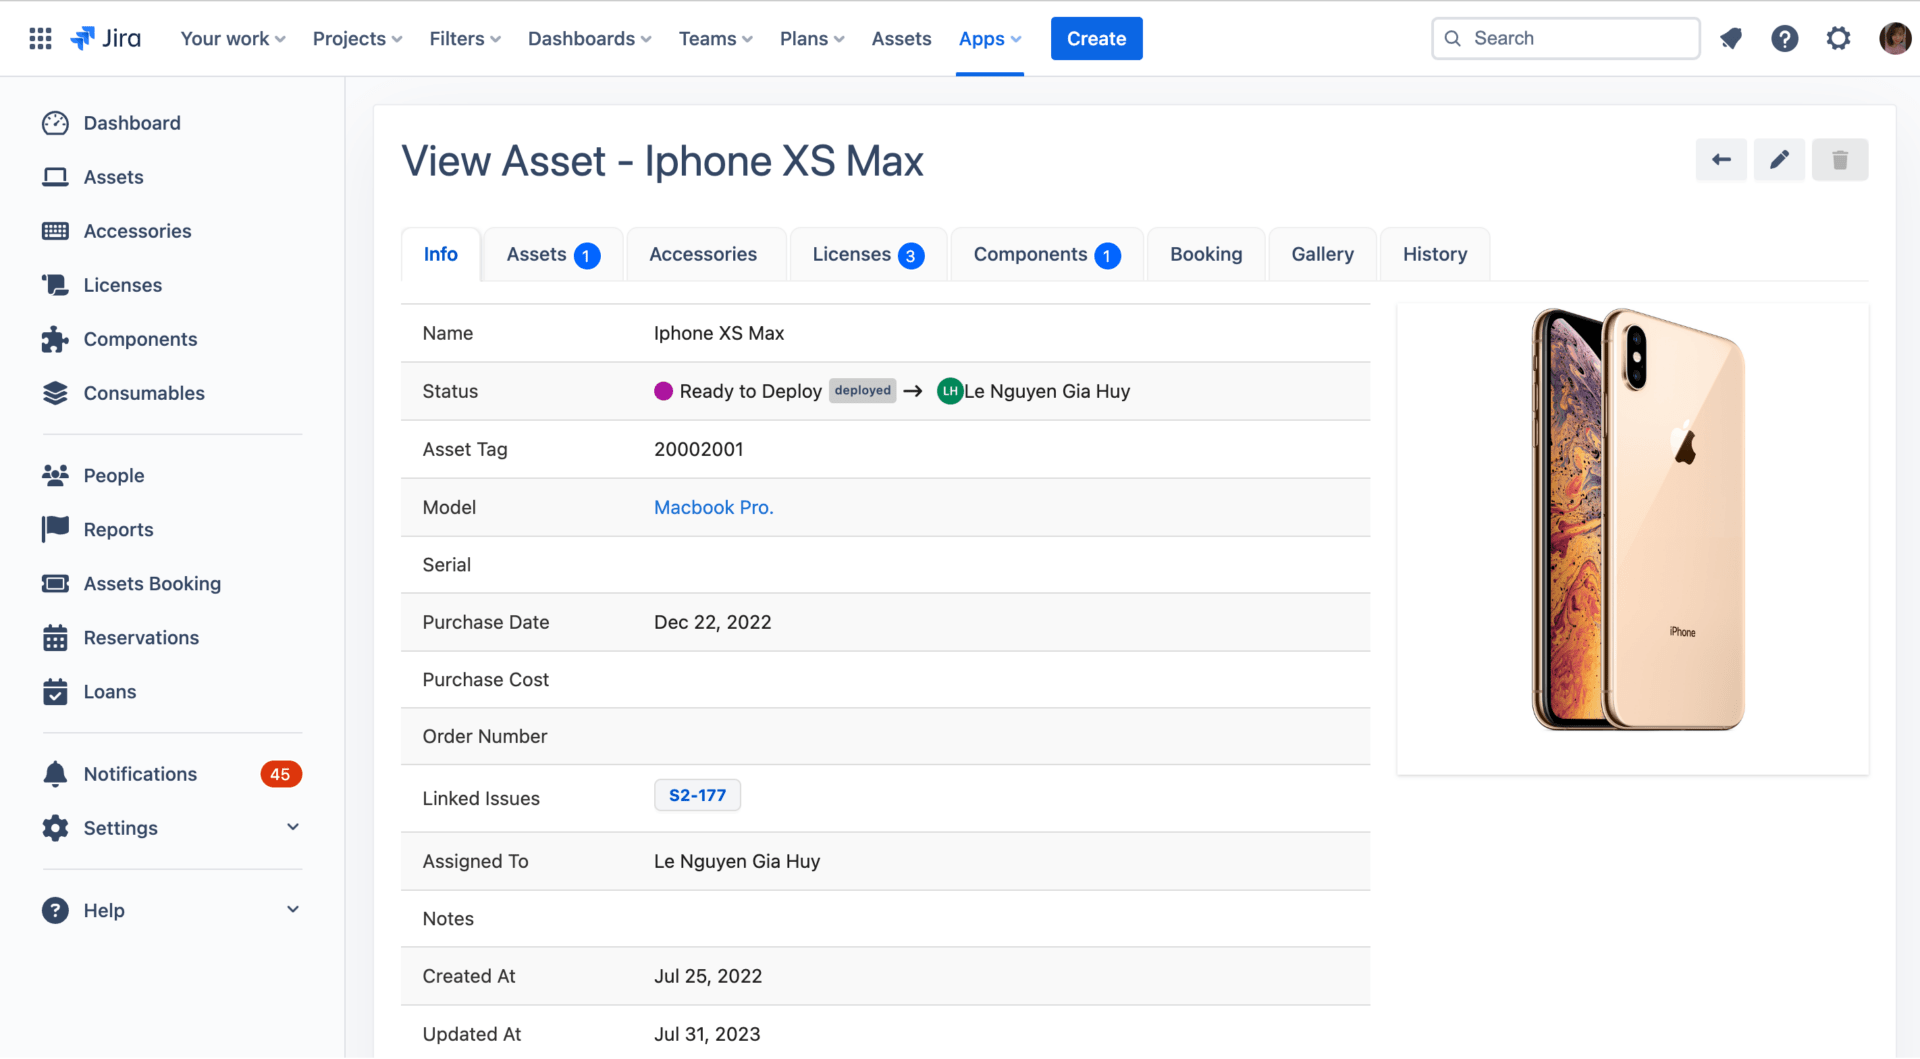Viewport: 1920px width, 1059px height.
Task: Click the Assets Booking ticket icon
Action: [x=55, y=583]
